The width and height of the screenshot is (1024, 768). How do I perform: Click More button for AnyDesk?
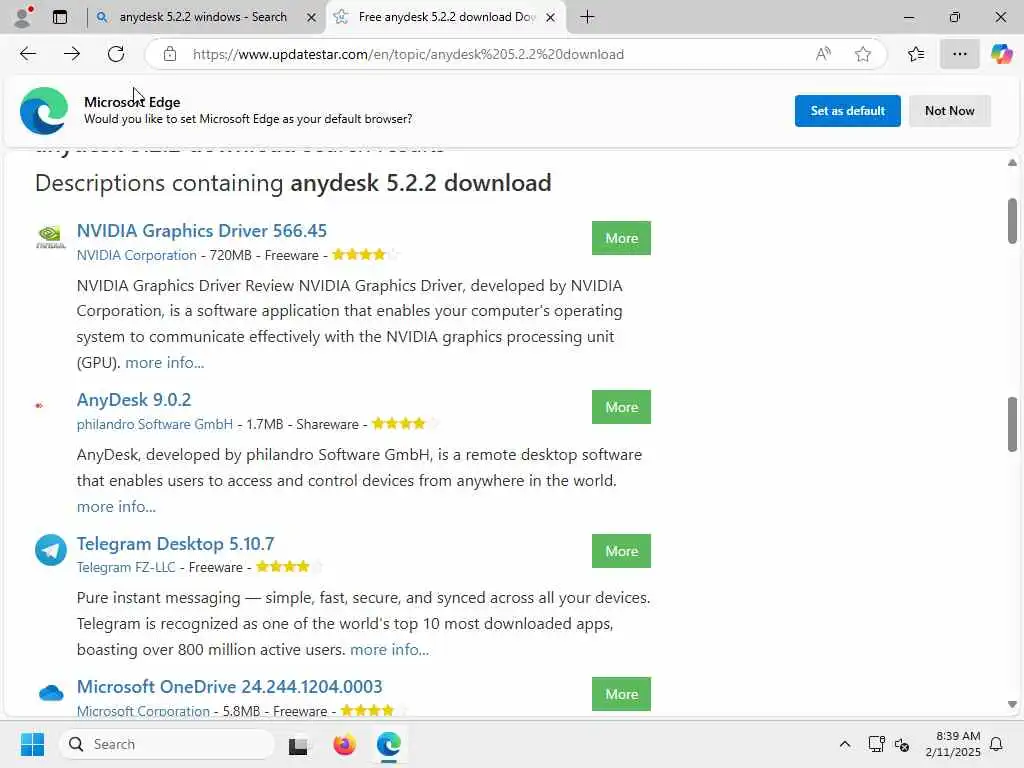(x=621, y=408)
